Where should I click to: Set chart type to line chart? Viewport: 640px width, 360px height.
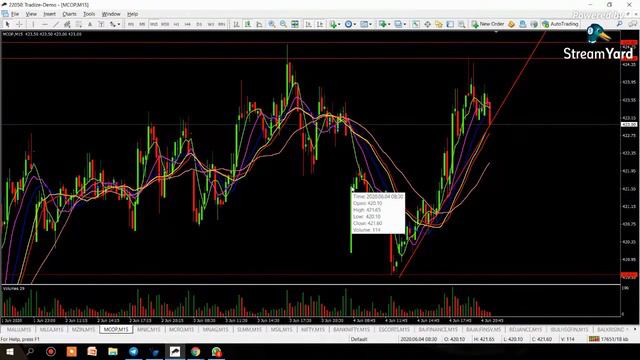[259, 24]
